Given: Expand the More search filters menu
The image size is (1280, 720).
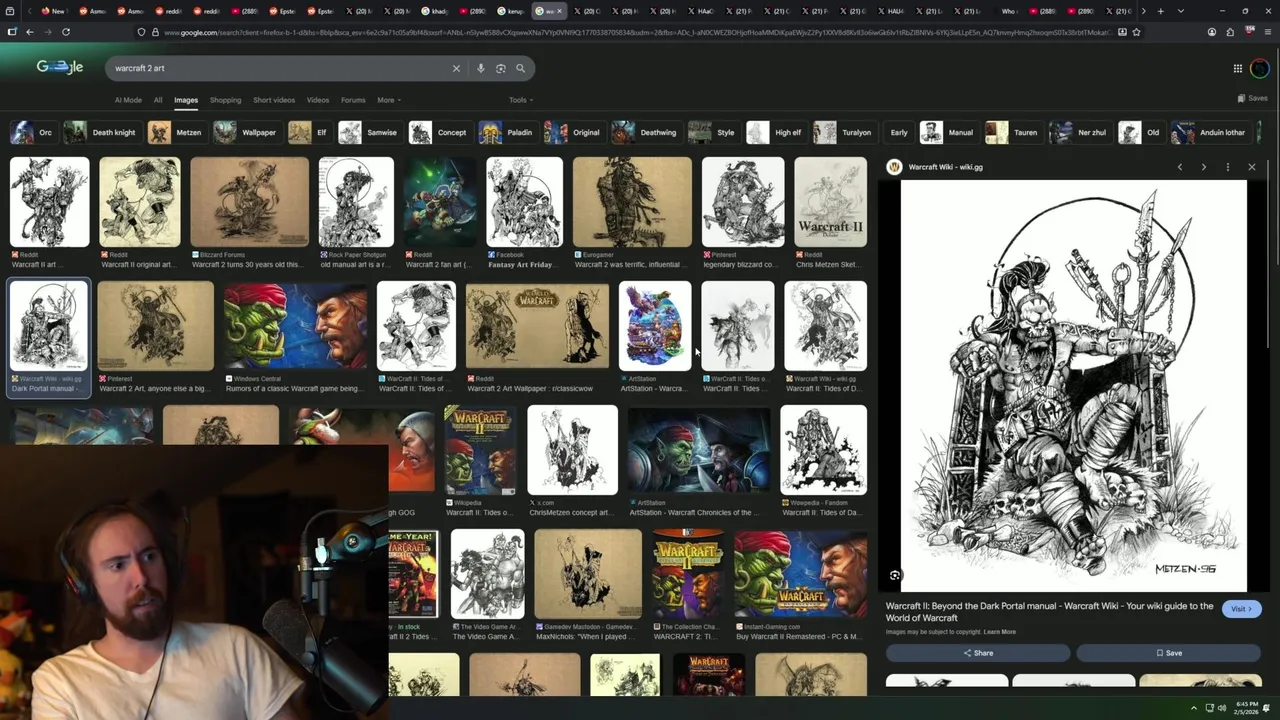Looking at the screenshot, I should pos(389,100).
